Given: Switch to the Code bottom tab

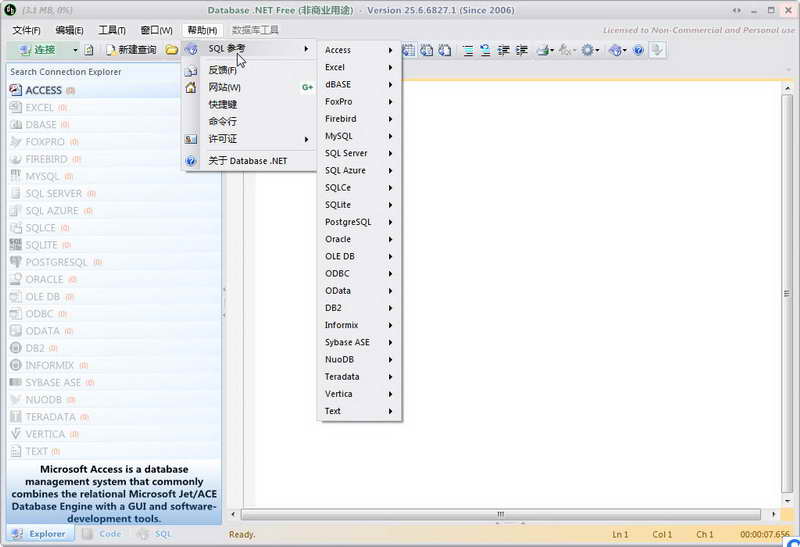Looking at the screenshot, I should click(x=102, y=534).
